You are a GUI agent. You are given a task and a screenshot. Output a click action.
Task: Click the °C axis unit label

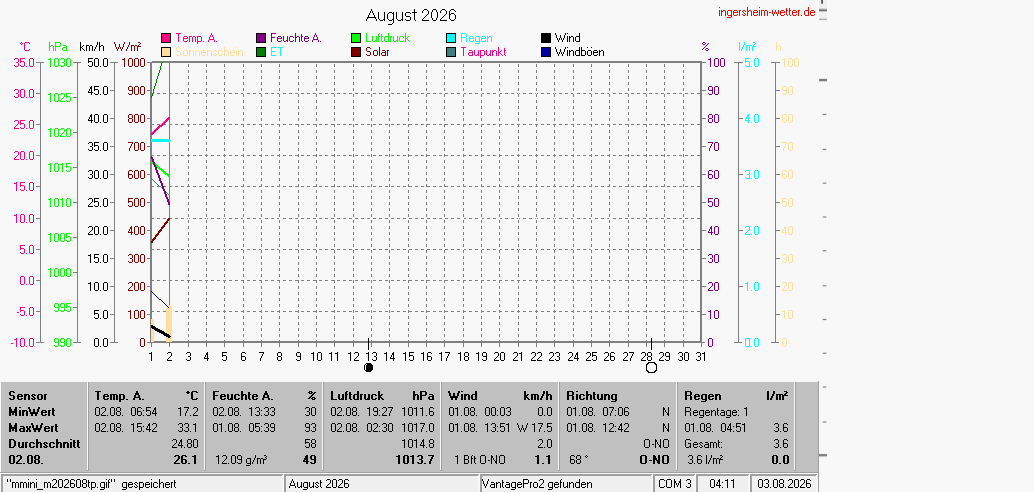pyautogui.click(x=25, y=47)
